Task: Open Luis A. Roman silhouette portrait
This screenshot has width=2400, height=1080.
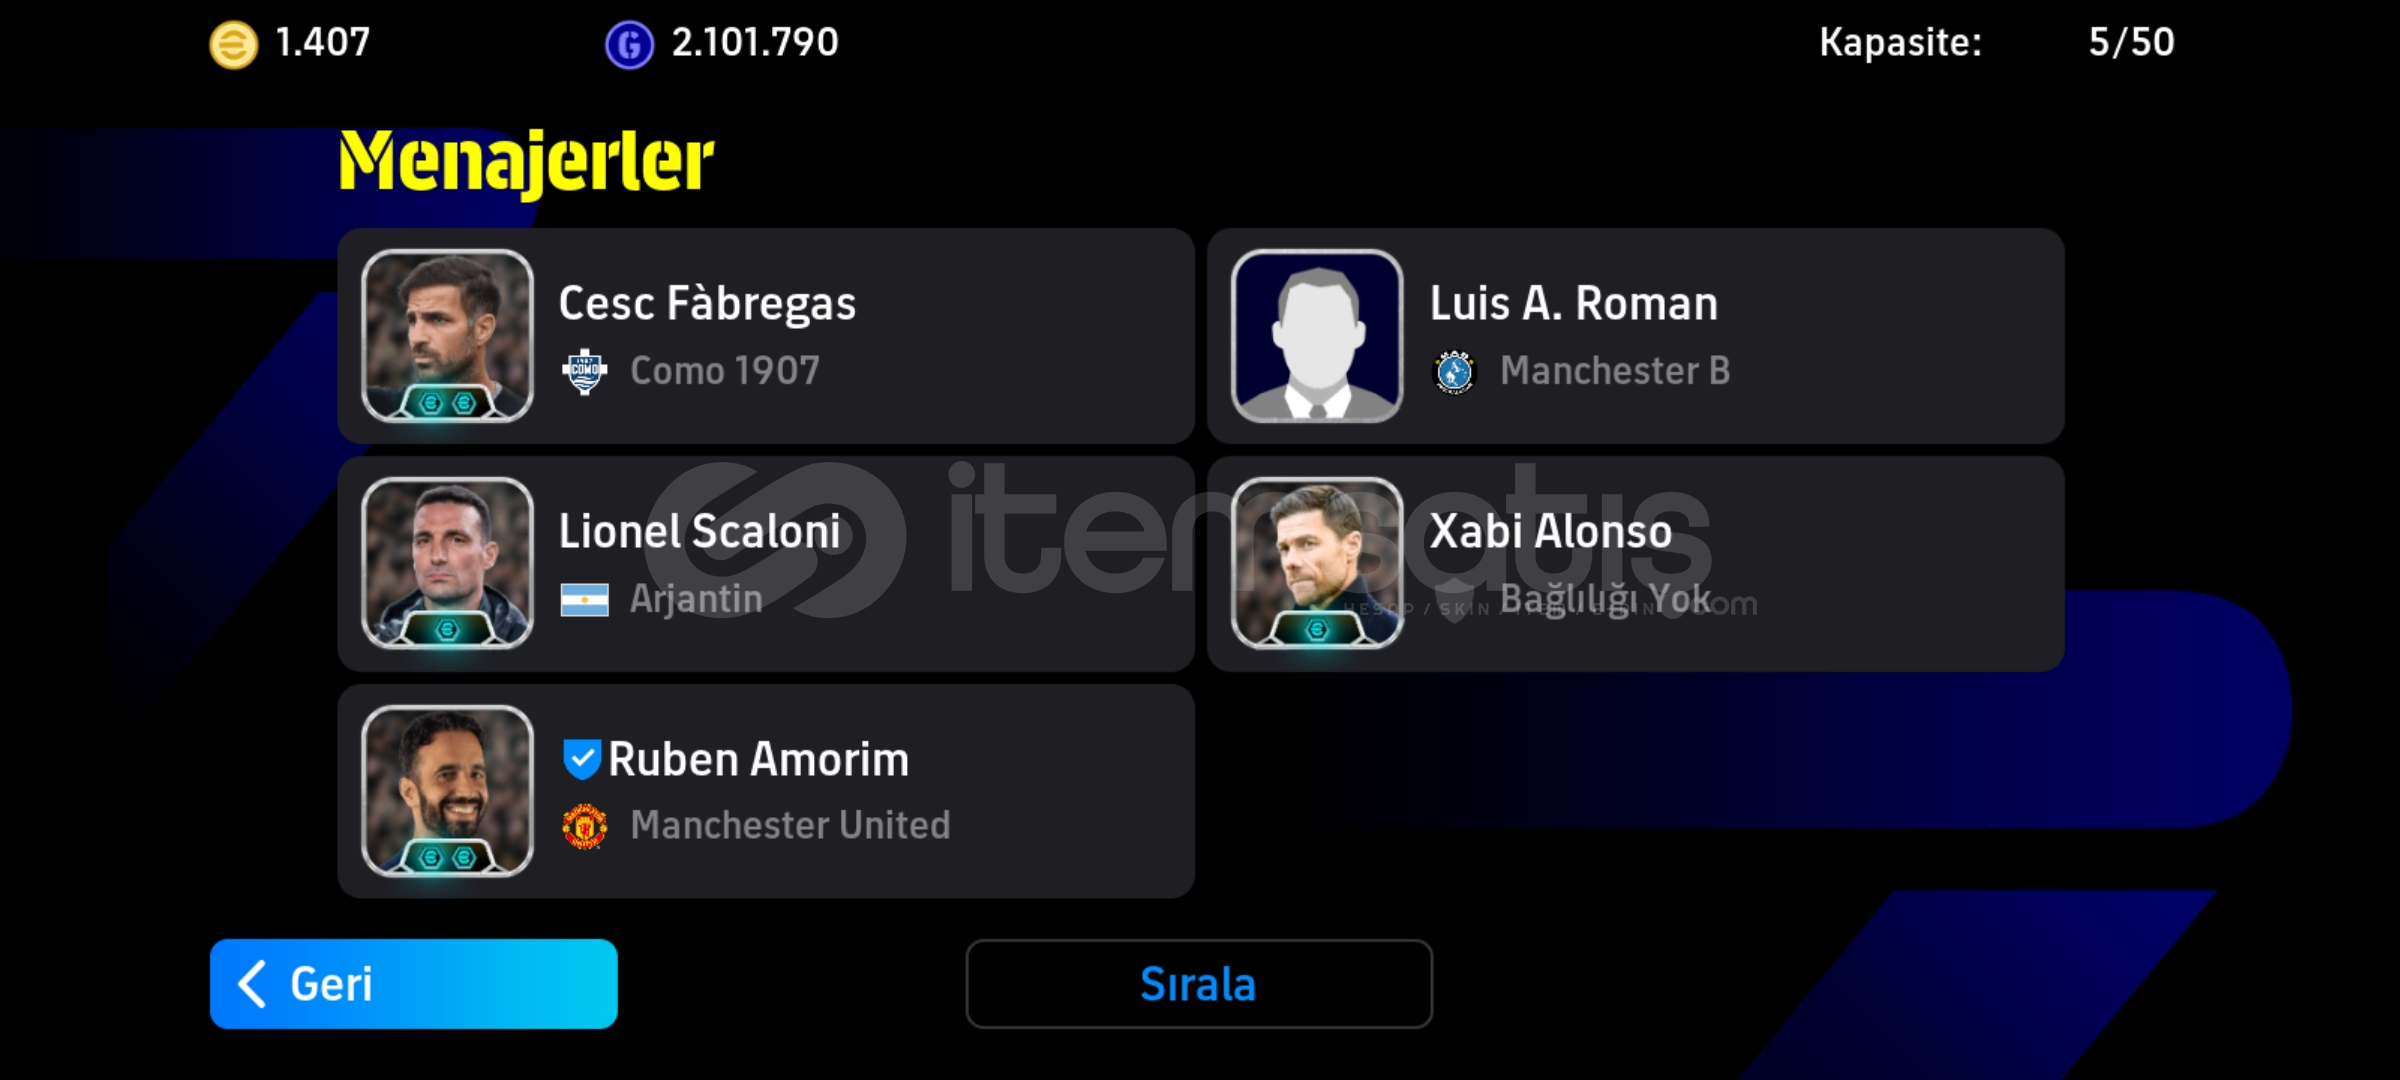Action: pos(1317,336)
